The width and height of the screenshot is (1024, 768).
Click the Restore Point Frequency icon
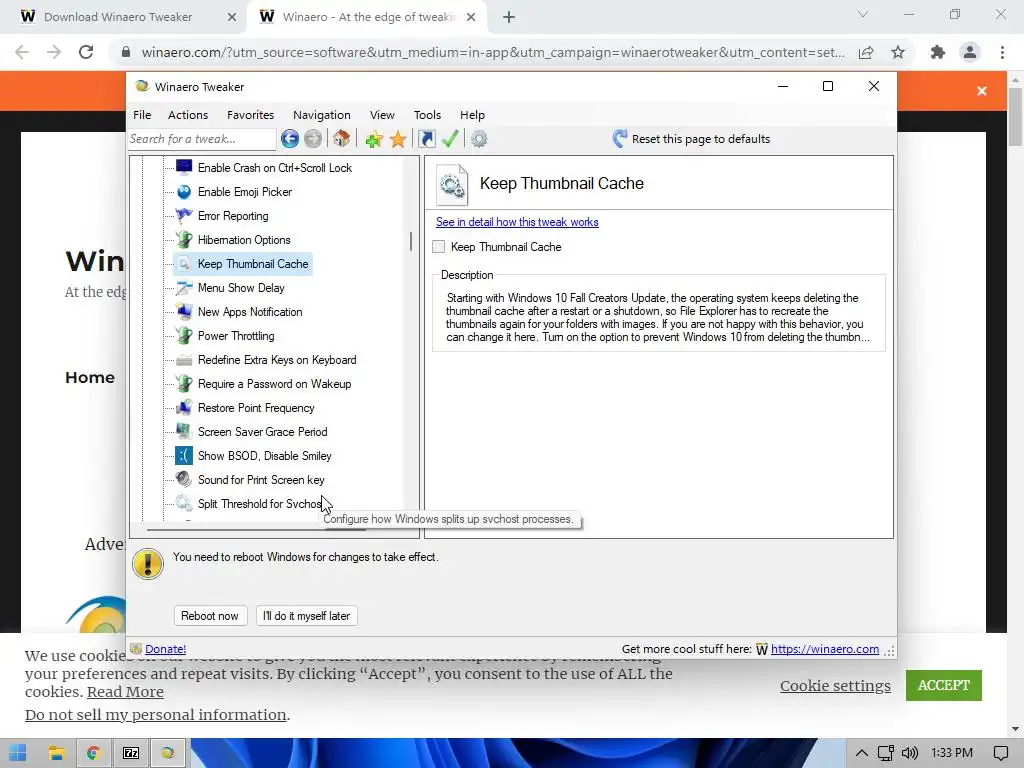click(x=184, y=408)
